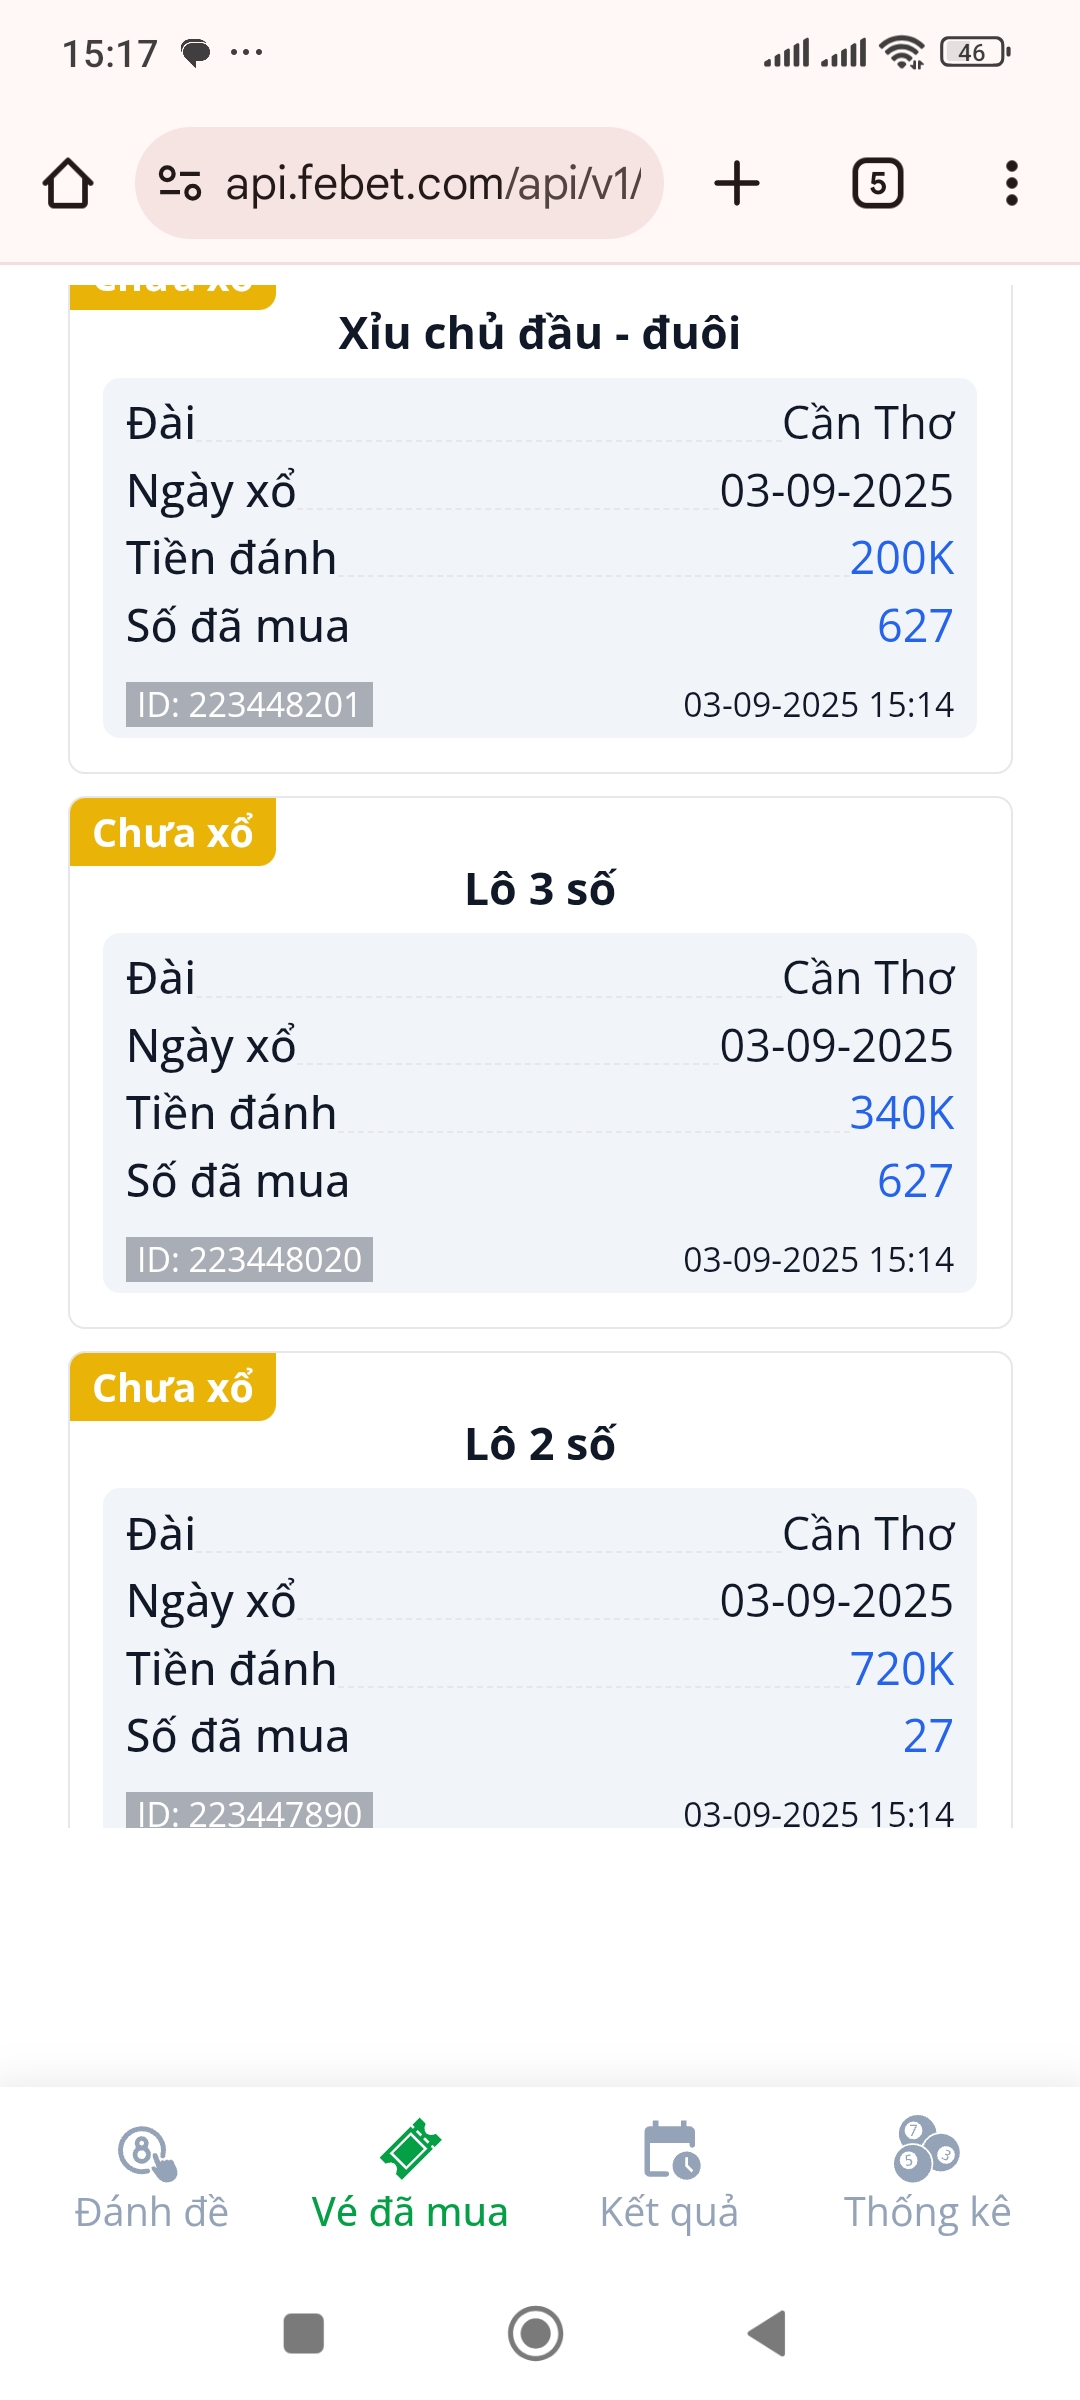1080x2400 pixels.
Task: Tap Chưa xổ badge on Lô 3 số
Action: pyautogui.click(x=173, y=833)
